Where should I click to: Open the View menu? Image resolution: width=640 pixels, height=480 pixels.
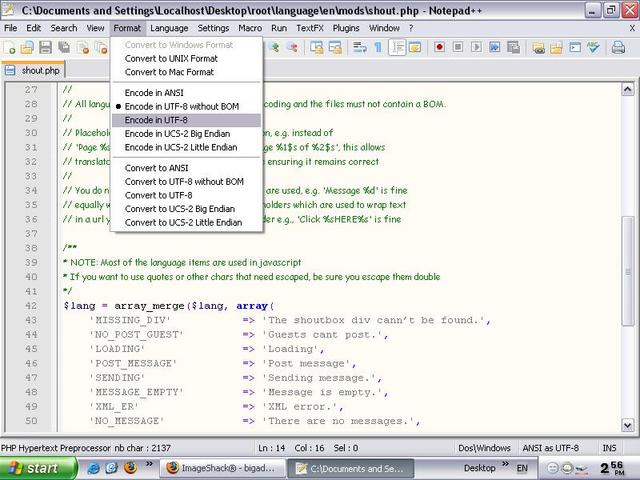point(95,28)
